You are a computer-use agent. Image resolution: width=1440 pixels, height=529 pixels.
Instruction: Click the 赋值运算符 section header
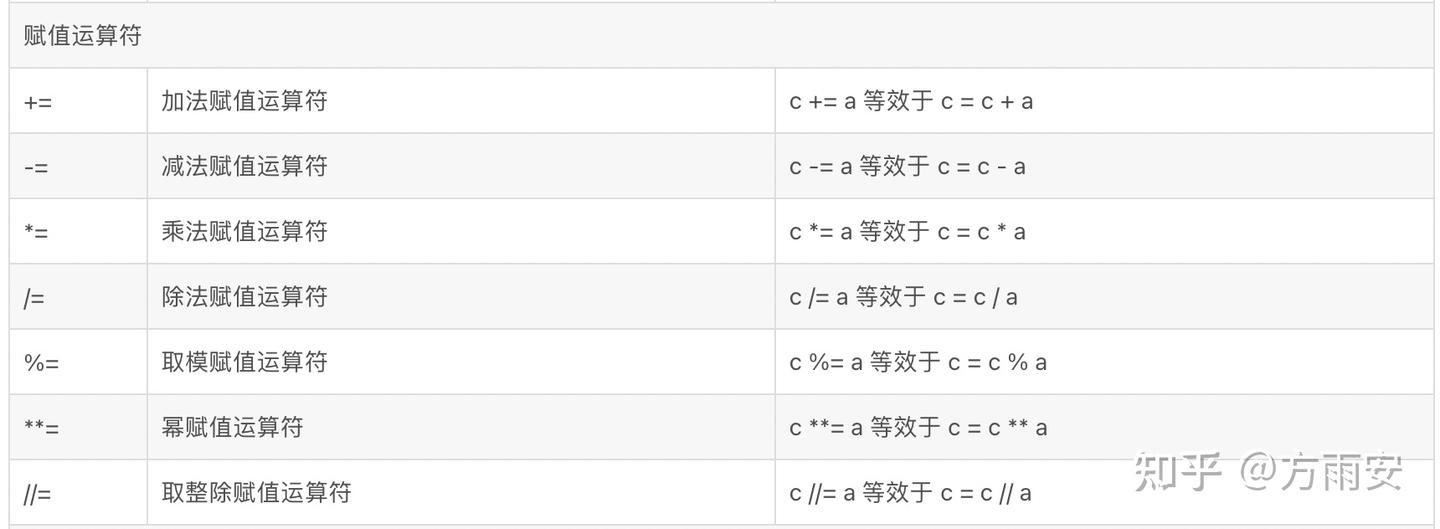(x=83, y=36)
